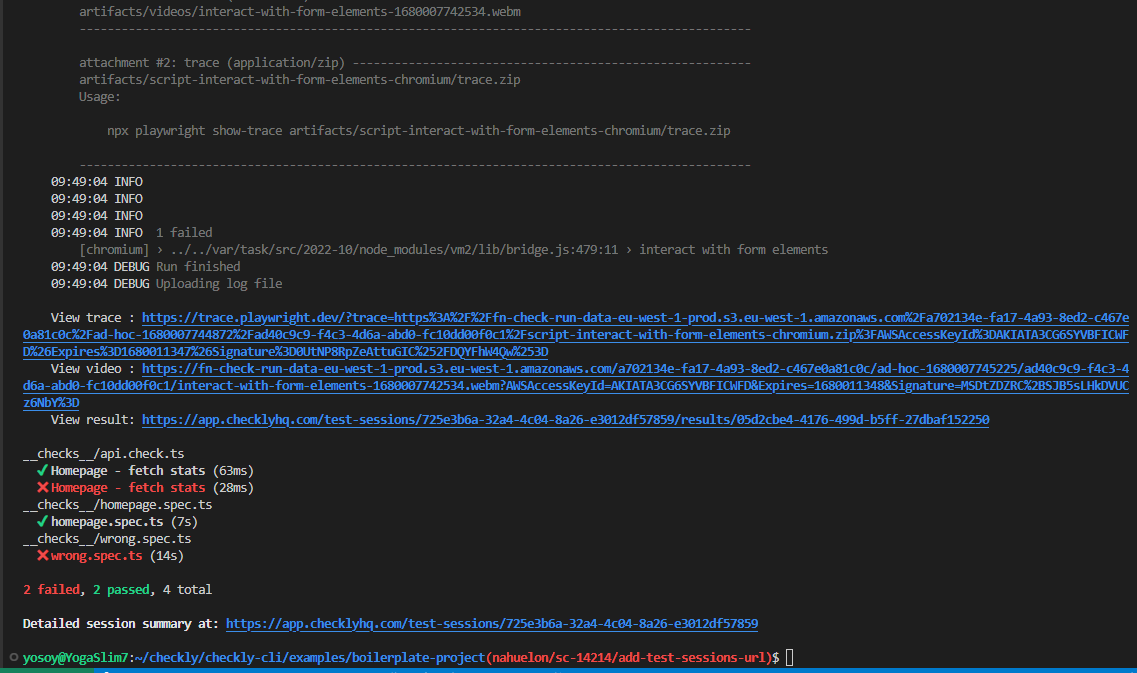
Task: Click the text "__checks__/homepage.spec.ts"
Action: (x=117, y=504)
